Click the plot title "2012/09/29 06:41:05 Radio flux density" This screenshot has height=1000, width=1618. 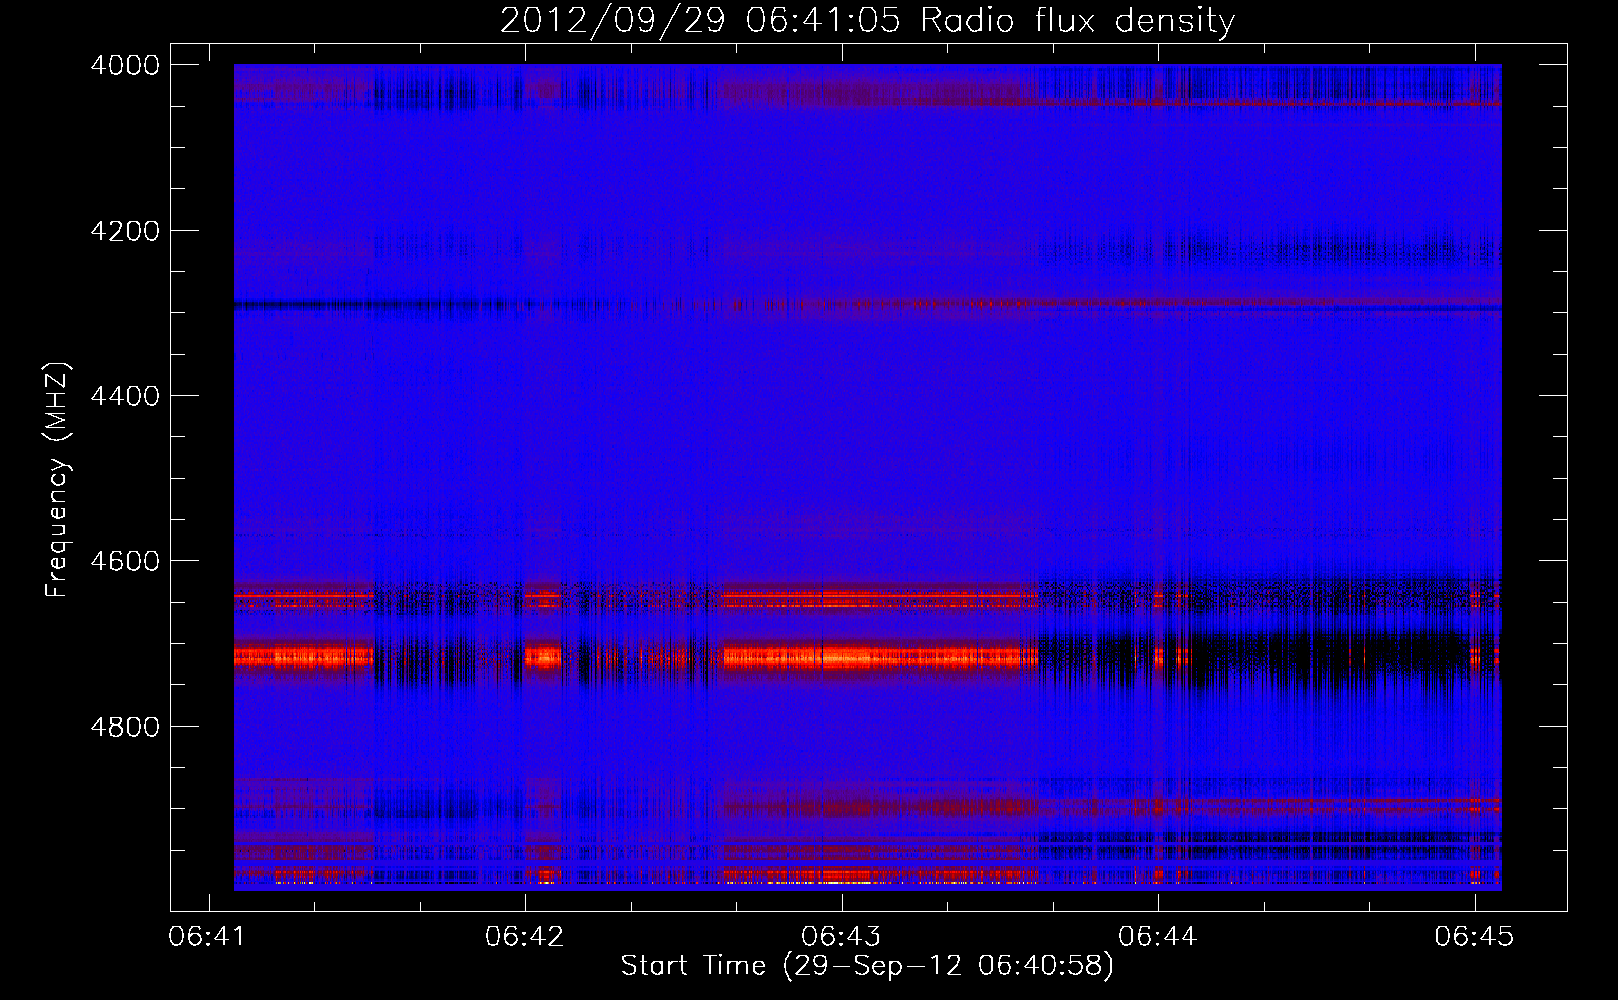point(867,21)
